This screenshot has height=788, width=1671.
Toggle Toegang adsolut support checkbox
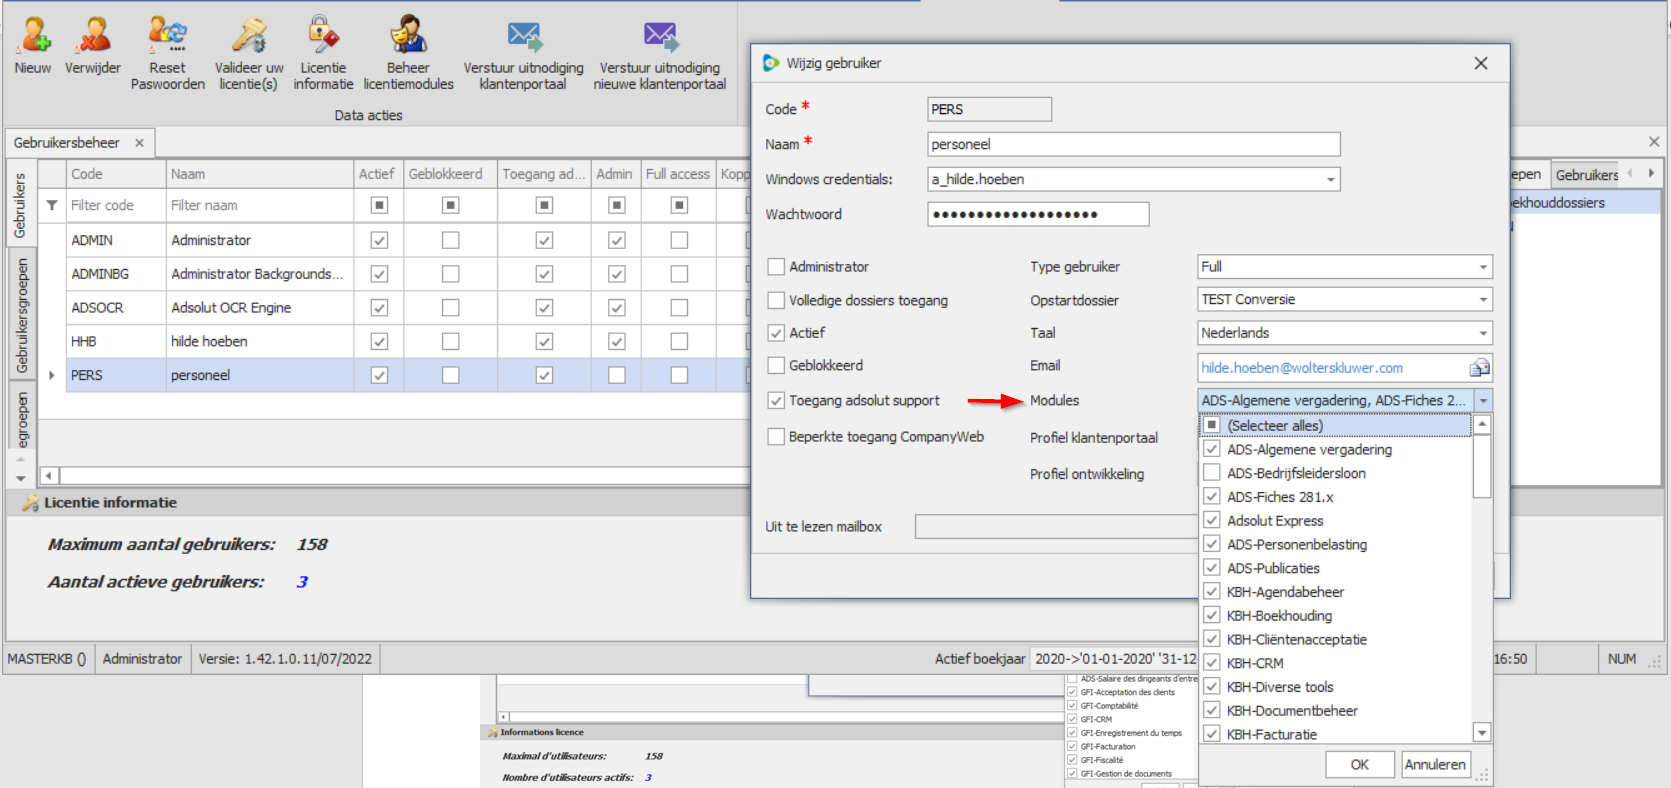pos(776,400)
